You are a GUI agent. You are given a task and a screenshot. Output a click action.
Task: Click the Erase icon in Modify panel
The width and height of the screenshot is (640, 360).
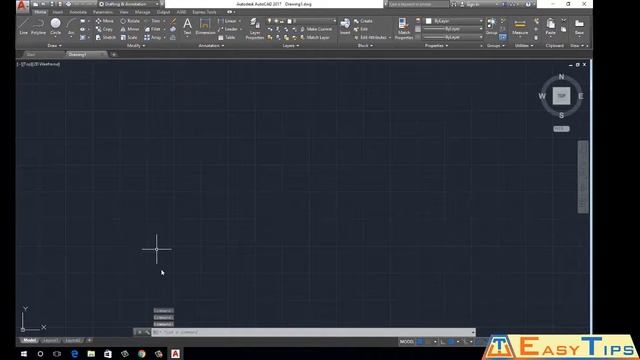[173, 21]
